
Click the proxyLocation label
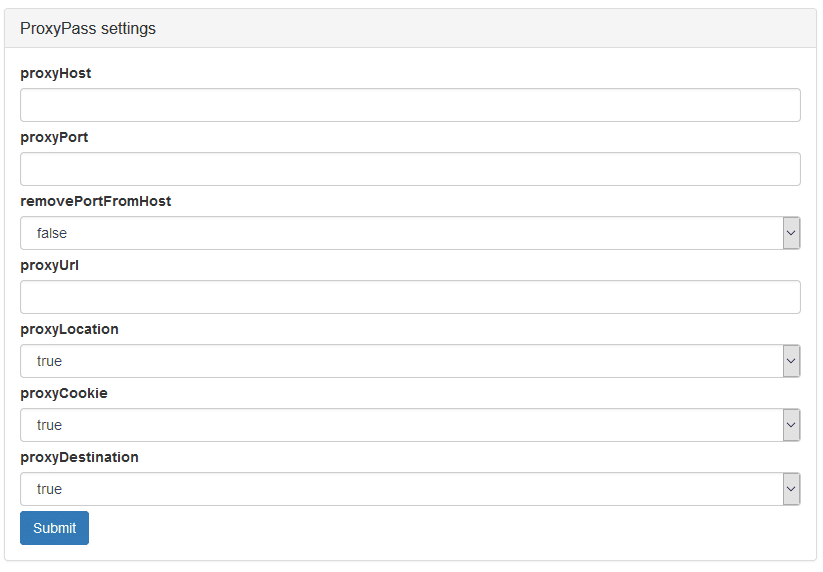coord(69,330)
